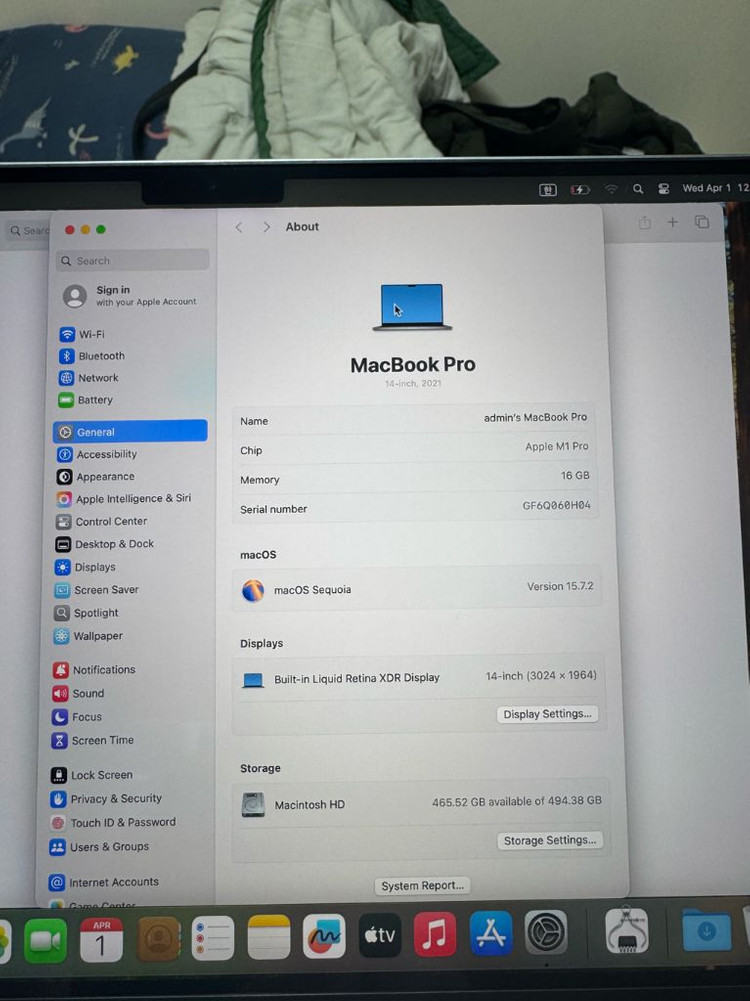Open Notifications settings
750x1001 pixels.
click(x=94, y=670)
